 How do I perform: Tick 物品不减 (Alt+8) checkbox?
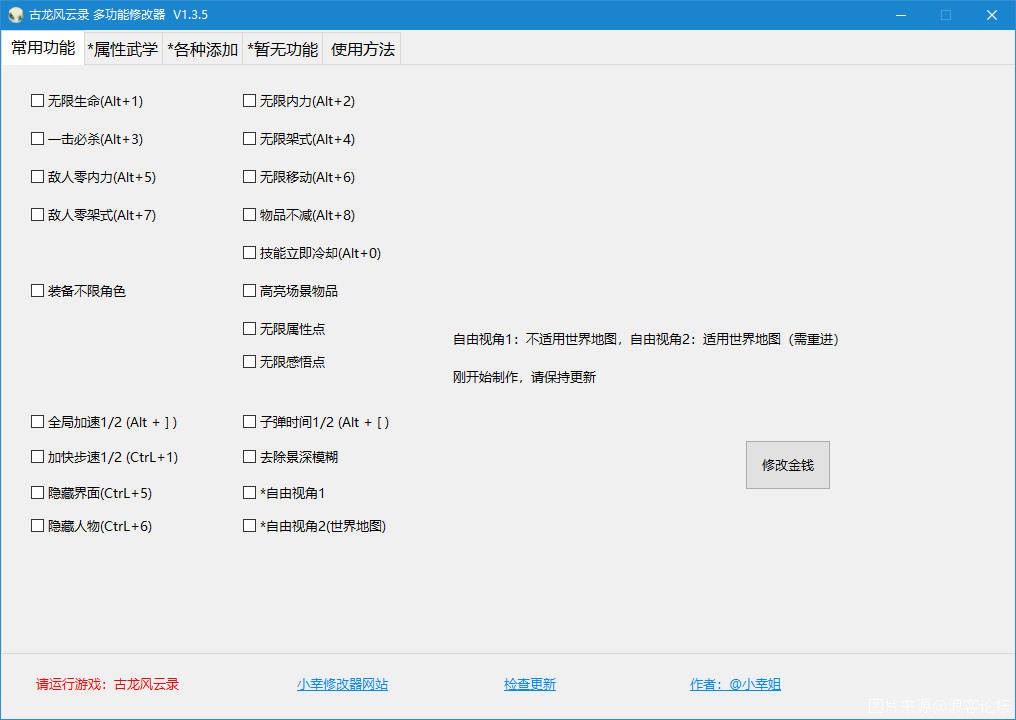pyautogui.click(x=250, y=215)
